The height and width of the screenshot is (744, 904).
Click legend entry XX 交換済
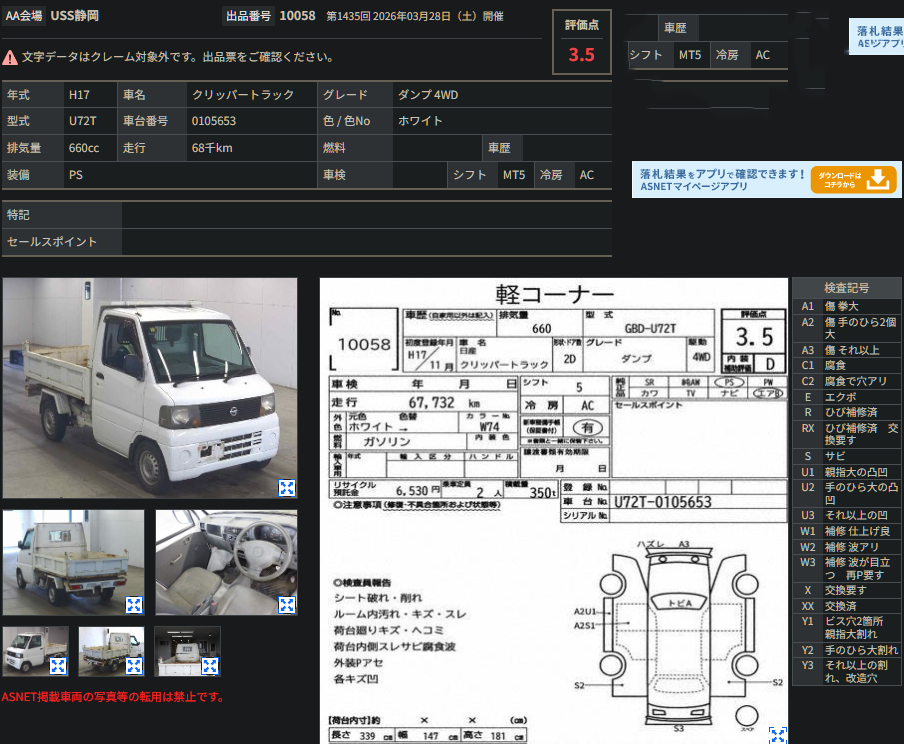[x=846, y=606]
